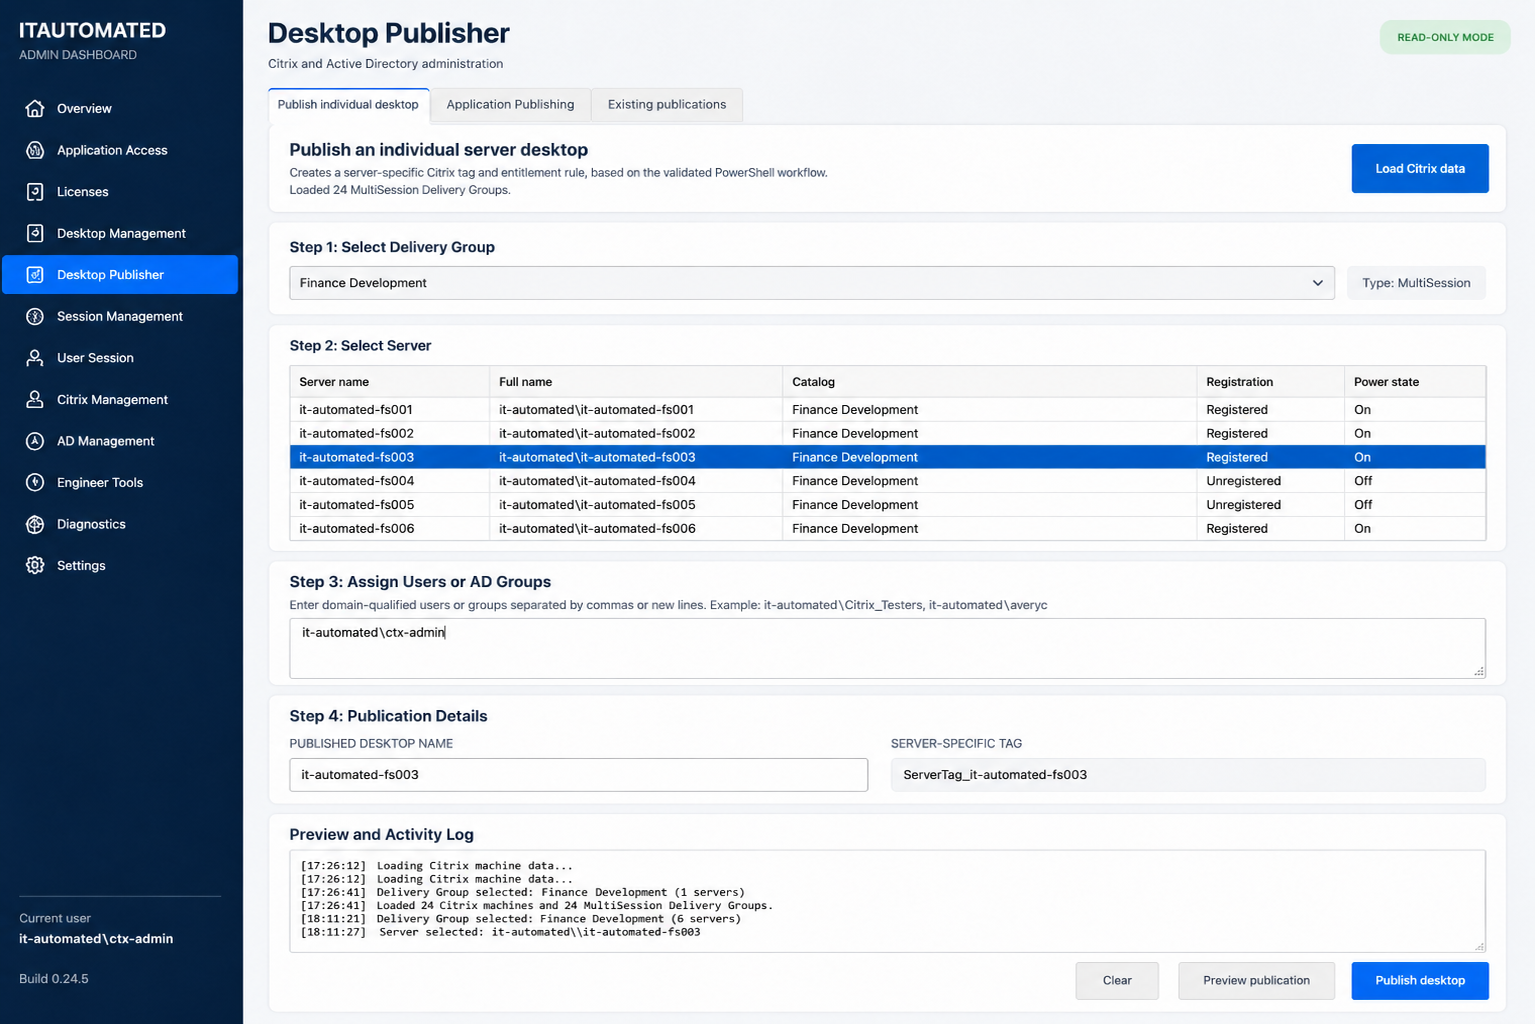Click the Load Citrix data button
The width and height of the screenshot is (1535, 1024).
coord(1420,168)
